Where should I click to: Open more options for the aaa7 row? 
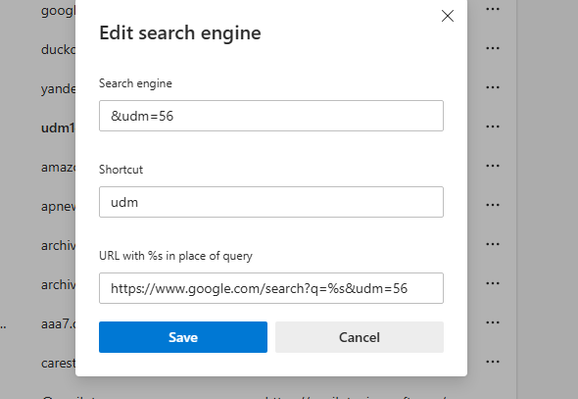[492, 322]
